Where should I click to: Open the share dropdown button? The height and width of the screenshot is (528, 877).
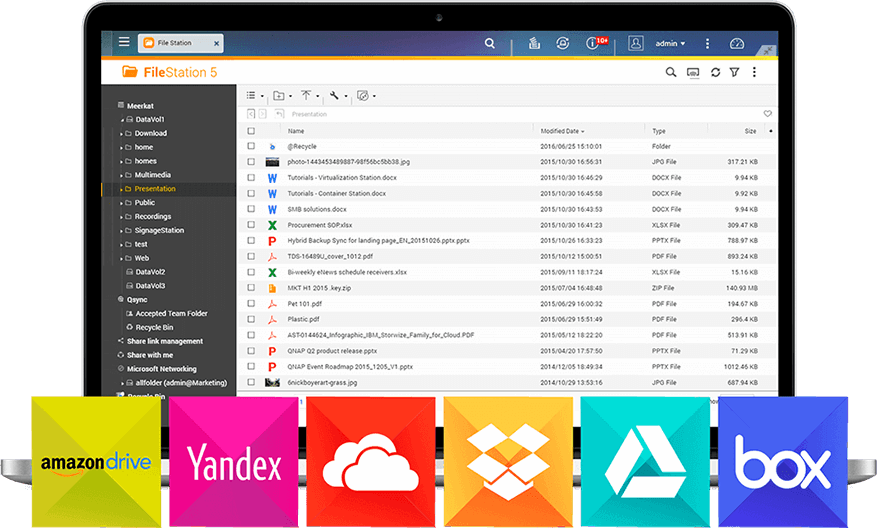(x=366, y=96)
